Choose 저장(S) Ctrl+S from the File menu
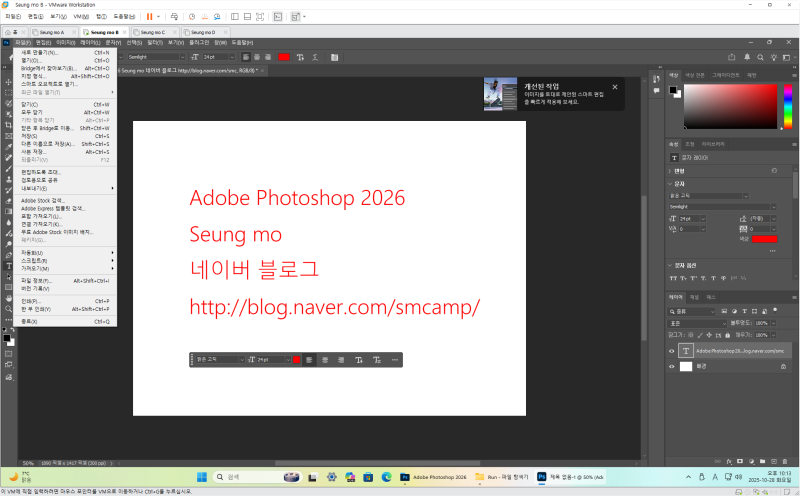 [65, 136]
